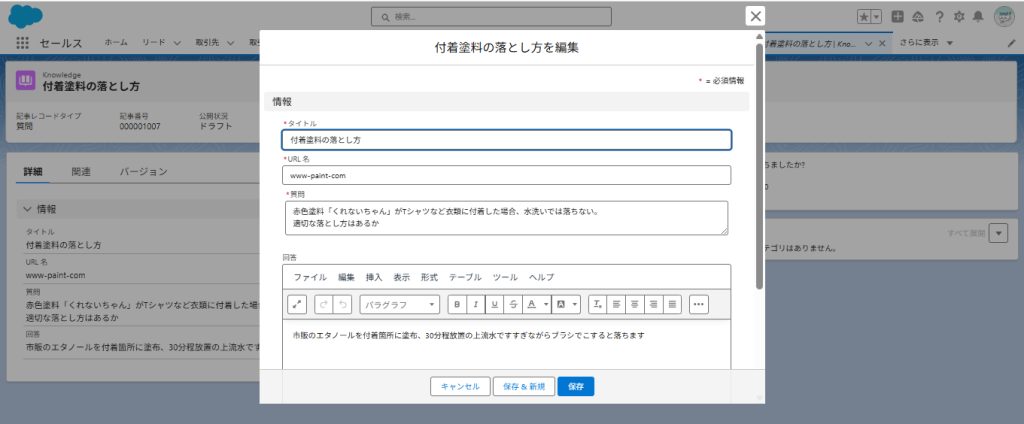
Task: Justify text in the editor
Action: 672,304
